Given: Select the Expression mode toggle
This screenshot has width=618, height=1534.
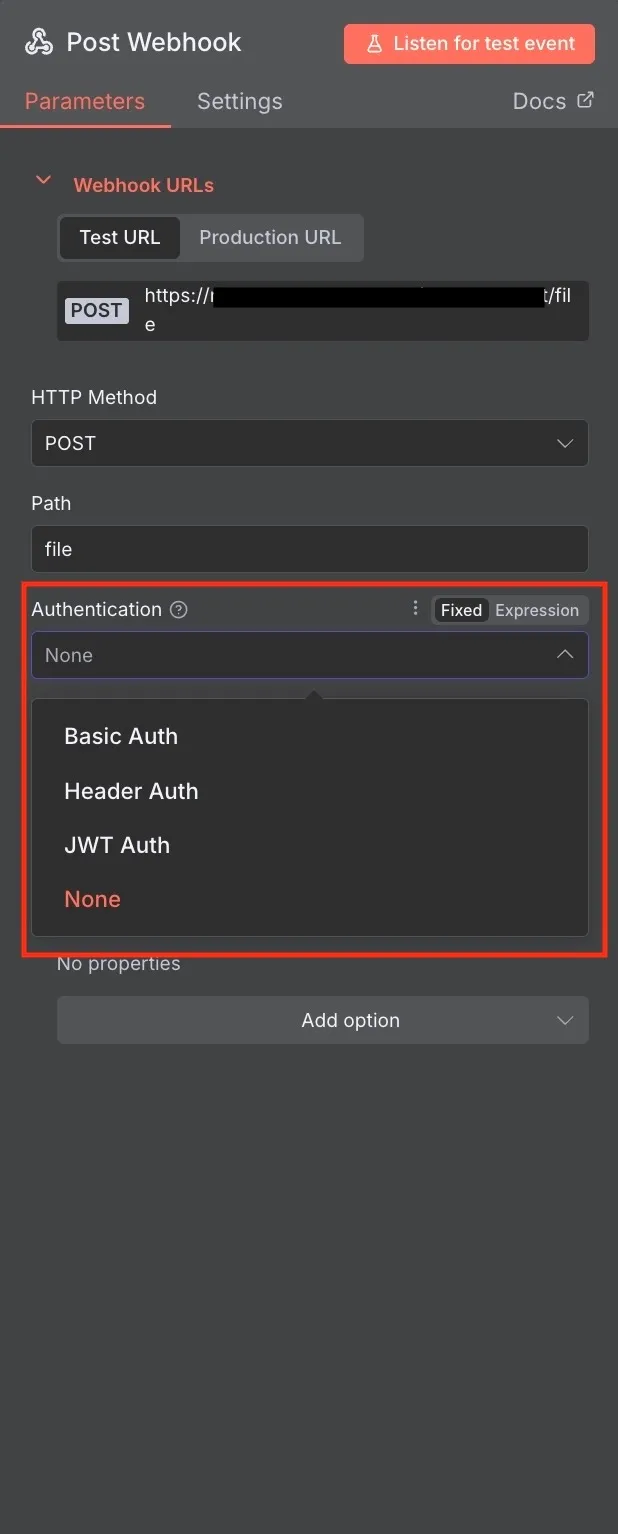Looking at the screenshot, I should click(x=537, y=610).
